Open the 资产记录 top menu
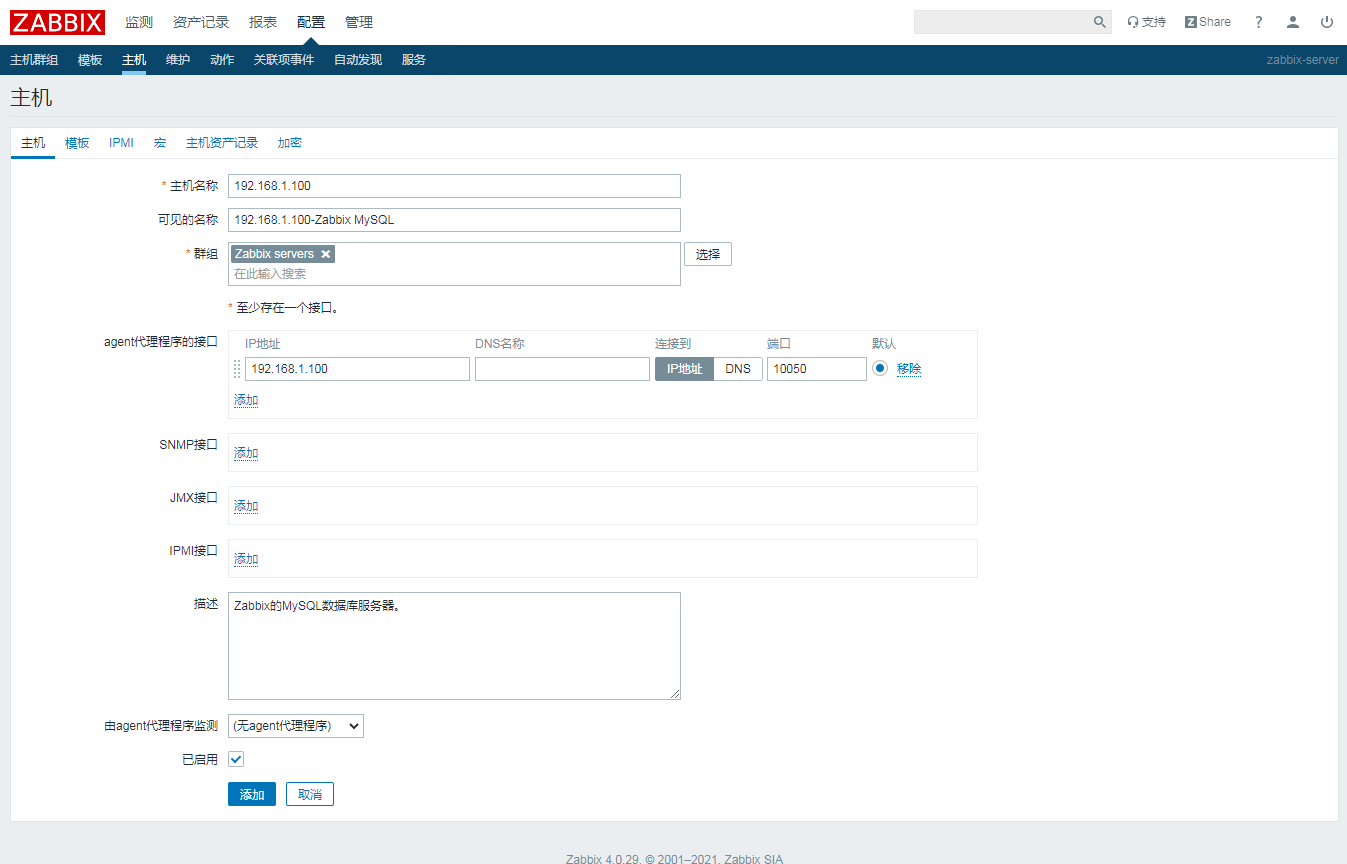Screen dimensions: 1347x864 pyautogui.click(x=201, y=22)
